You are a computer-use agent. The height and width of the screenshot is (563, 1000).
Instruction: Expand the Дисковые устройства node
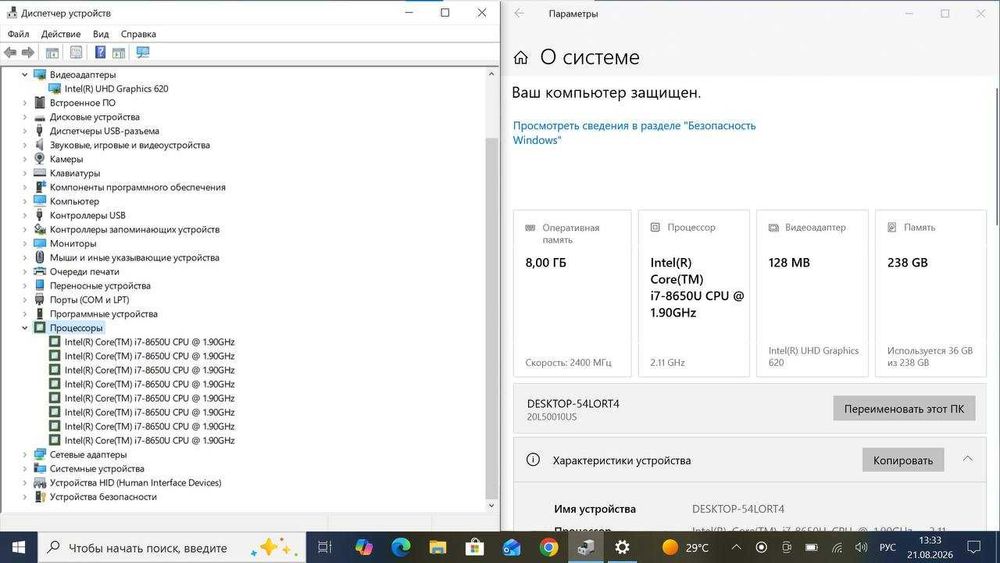[x=25, y=117]
